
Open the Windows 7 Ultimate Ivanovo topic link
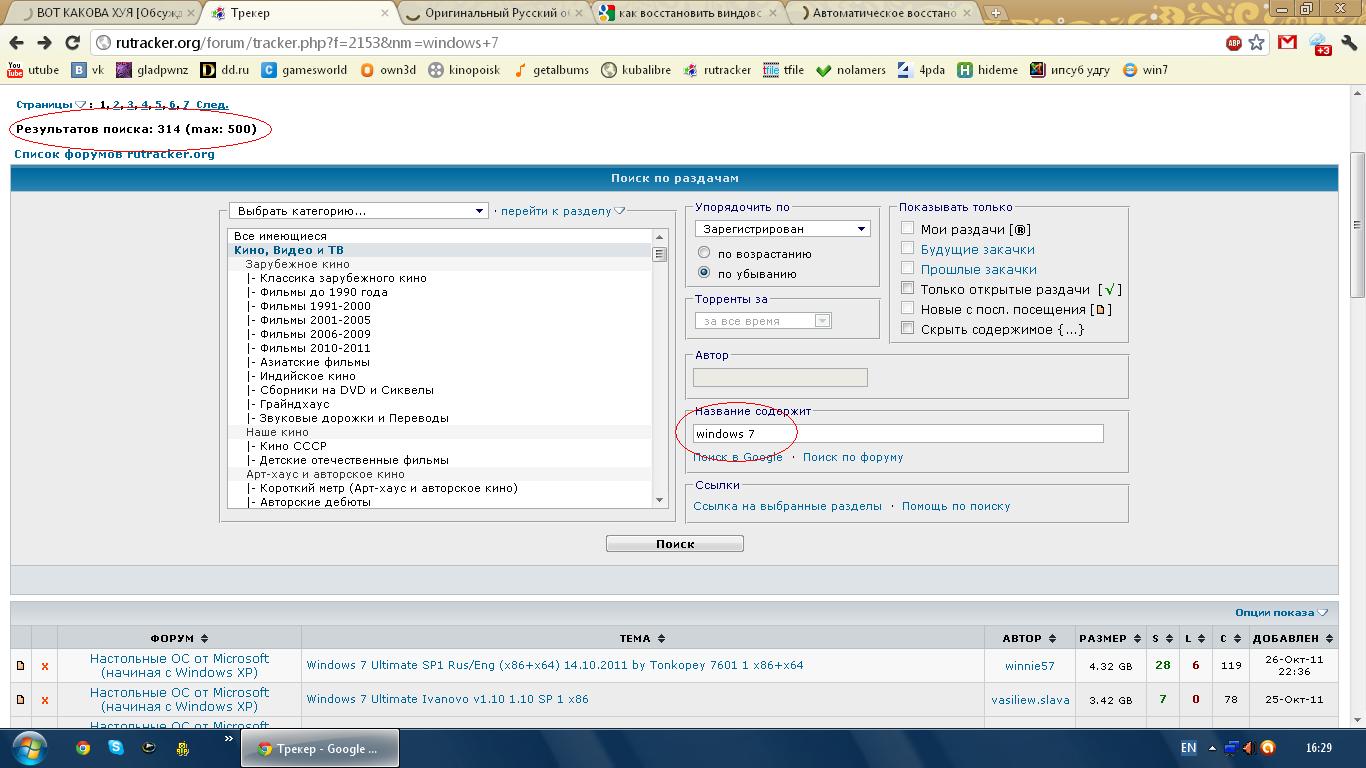coord(447,699)
